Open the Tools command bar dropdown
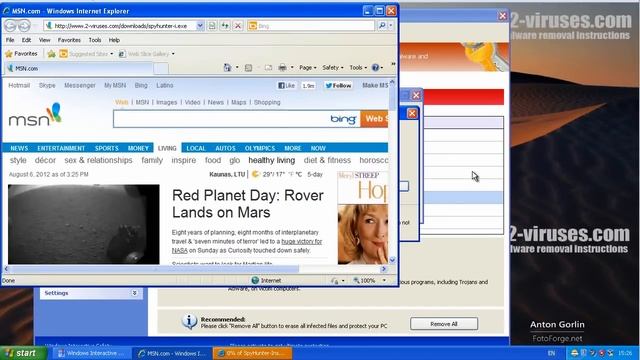The width and height of the screenshot is (640, 360). (358, 68)
